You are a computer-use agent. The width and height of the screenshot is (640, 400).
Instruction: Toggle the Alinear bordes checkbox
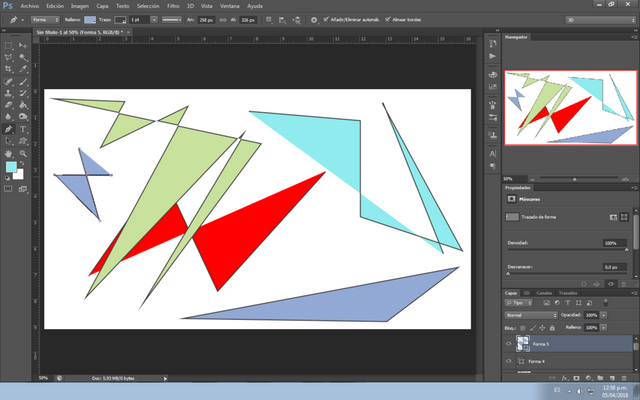point(388,19)
